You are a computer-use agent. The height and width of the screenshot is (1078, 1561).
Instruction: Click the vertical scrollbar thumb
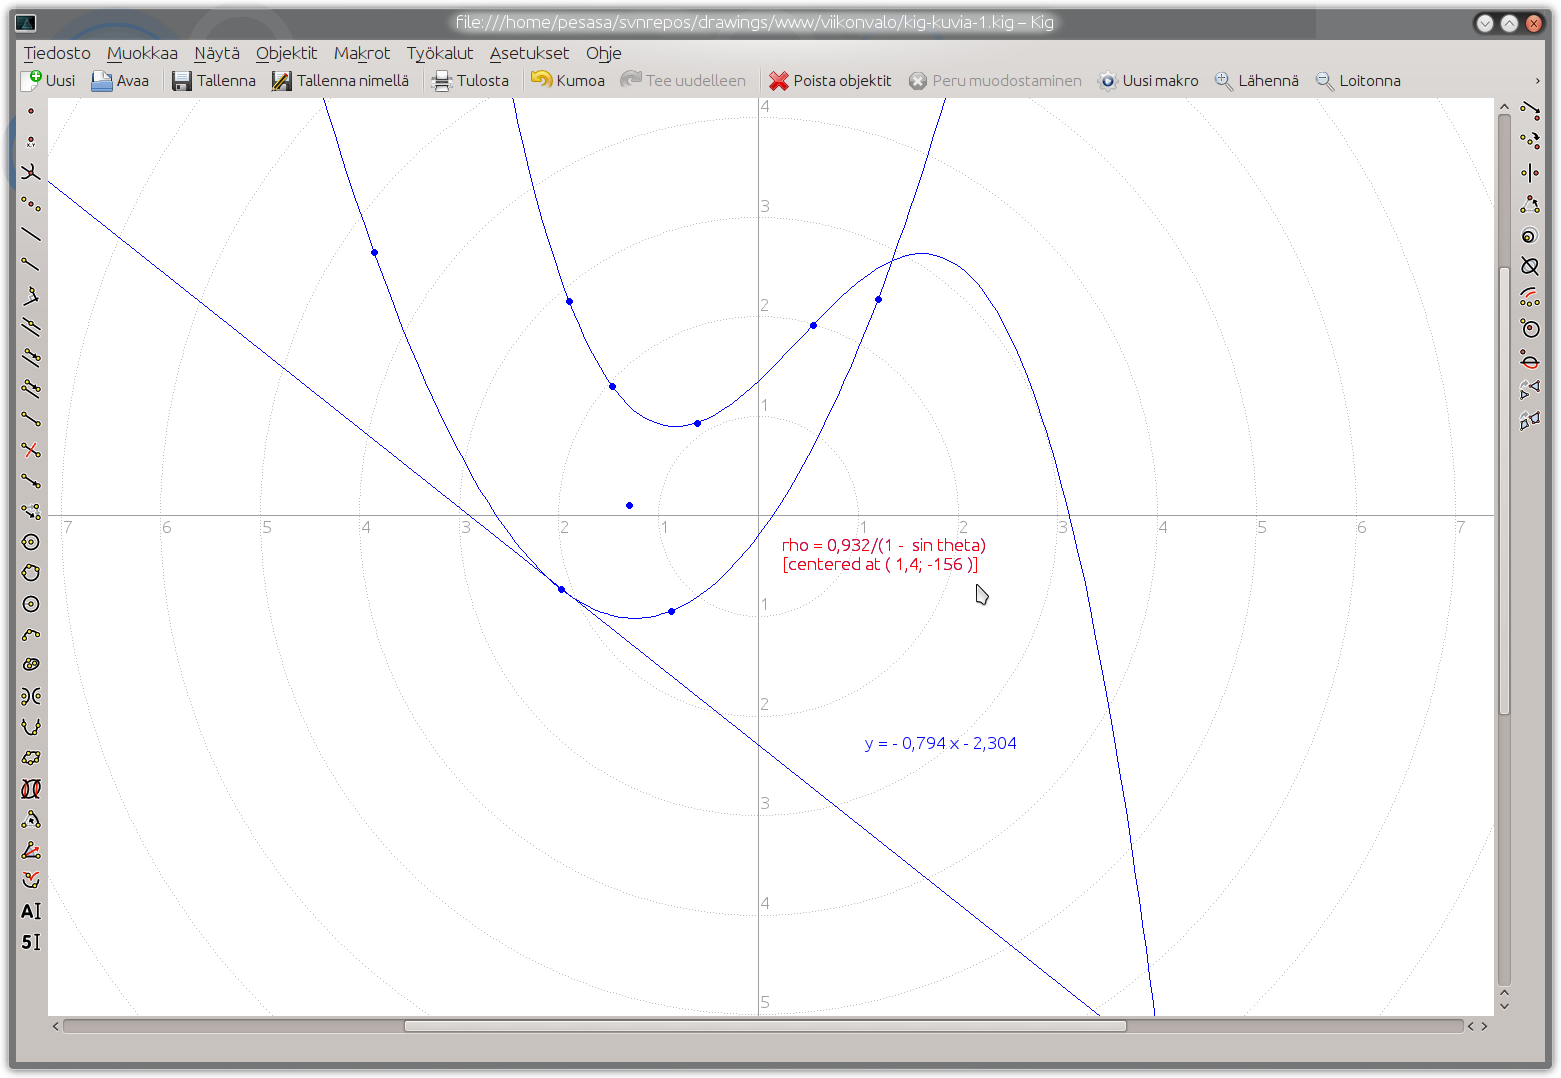tap(1504, 491)
